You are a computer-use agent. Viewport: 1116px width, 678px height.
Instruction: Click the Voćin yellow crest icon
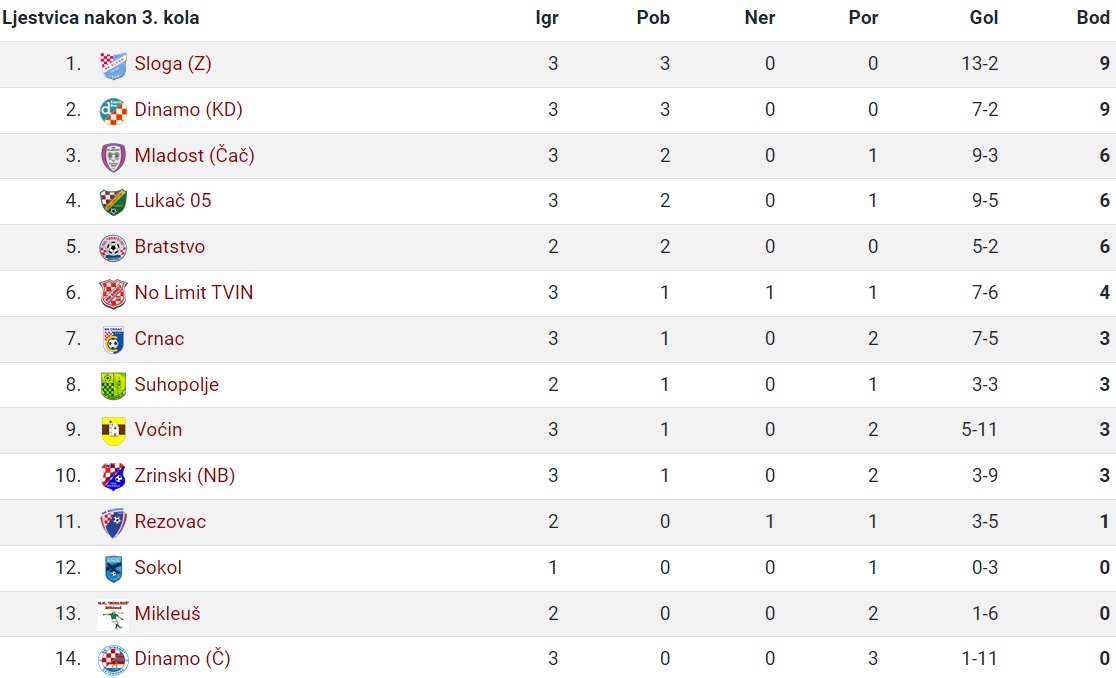113,431
